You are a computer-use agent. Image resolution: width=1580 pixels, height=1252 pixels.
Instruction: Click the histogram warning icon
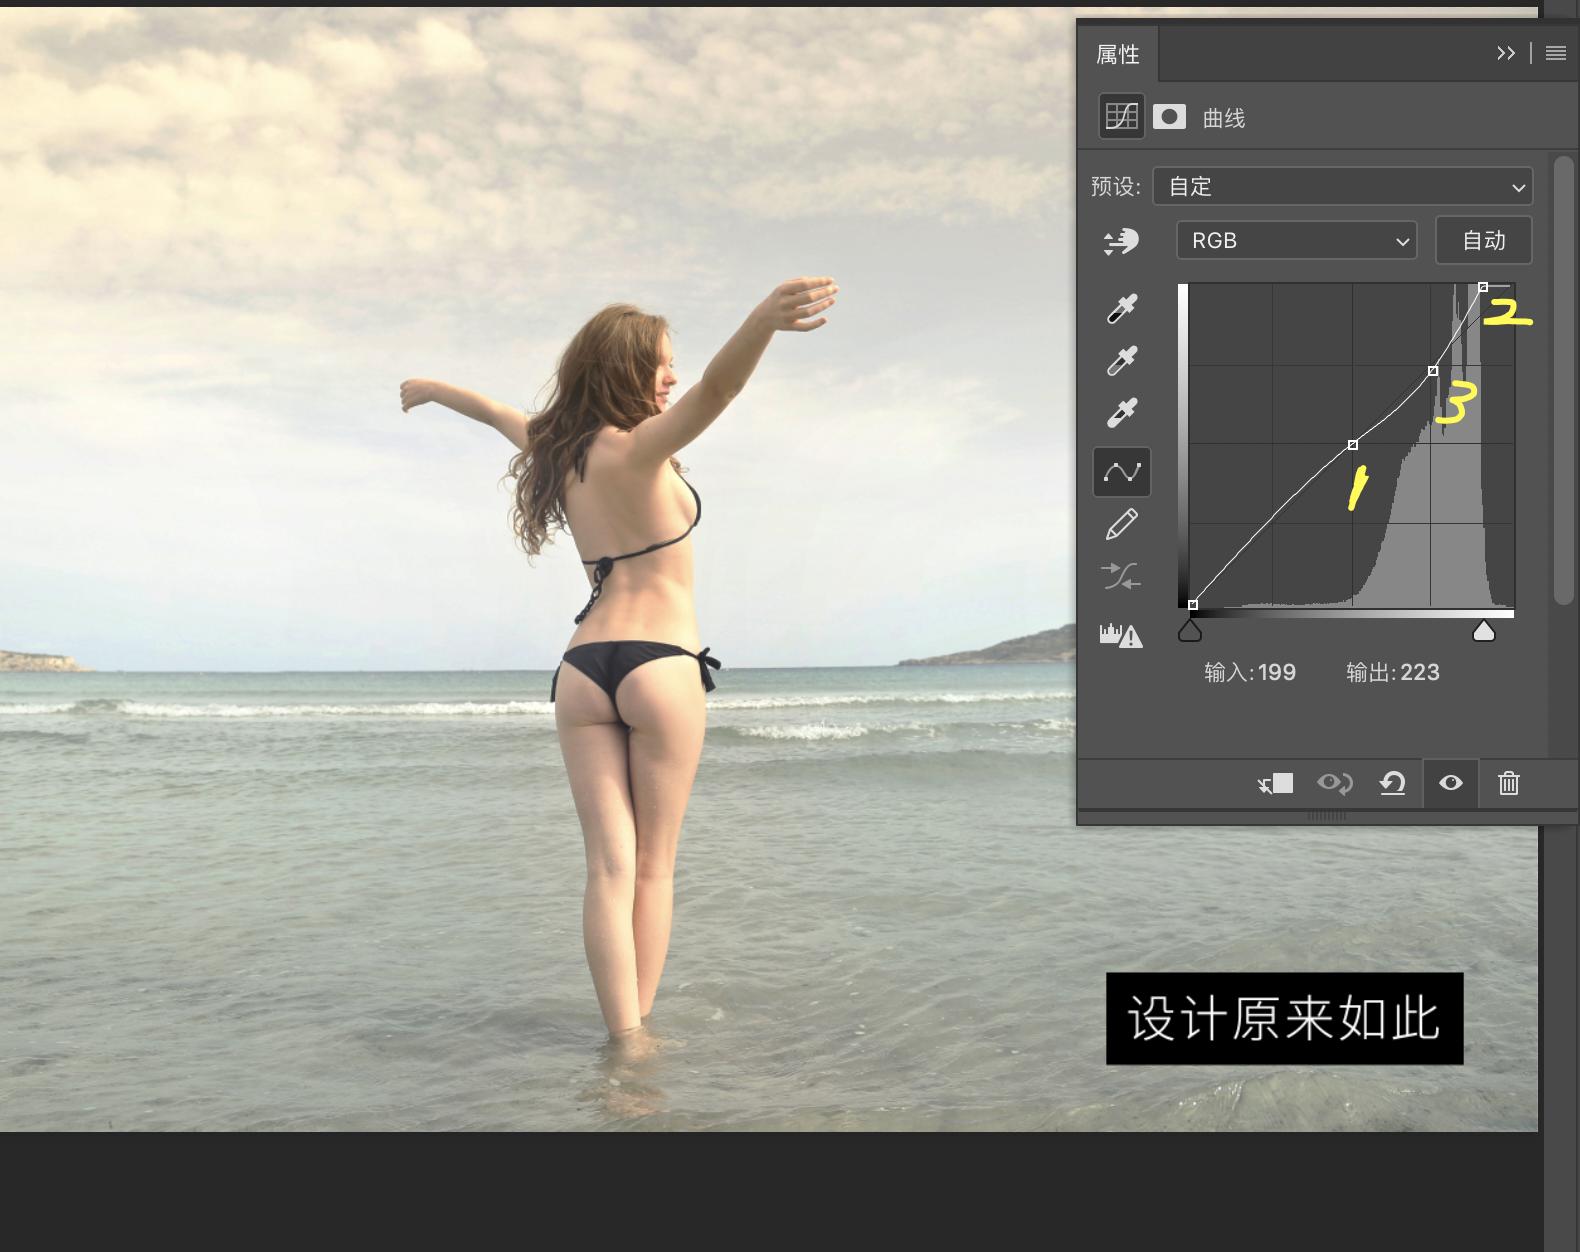point(1121,635)
